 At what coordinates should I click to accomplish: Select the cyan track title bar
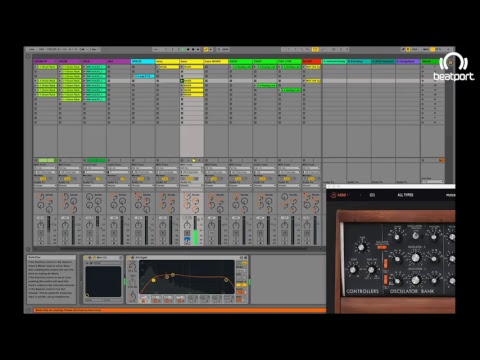point(143,62)
